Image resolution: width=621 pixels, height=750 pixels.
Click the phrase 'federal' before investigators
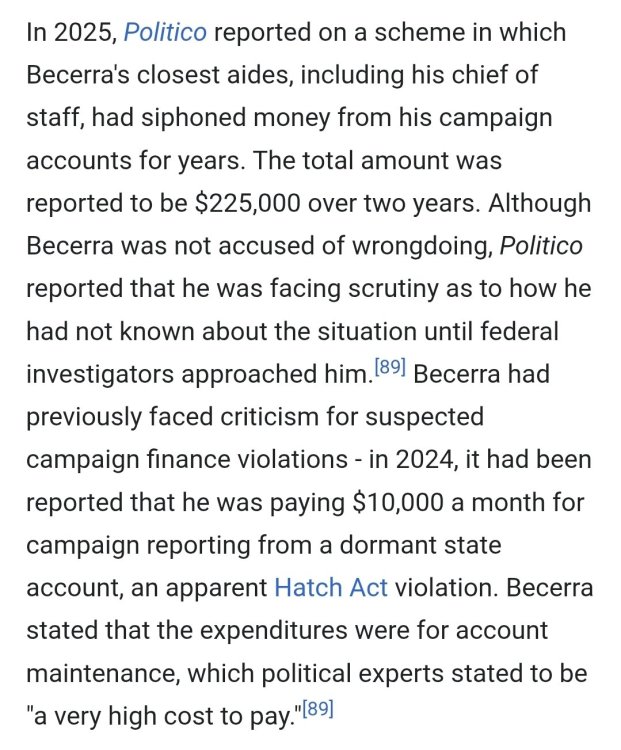click(519, 331)
